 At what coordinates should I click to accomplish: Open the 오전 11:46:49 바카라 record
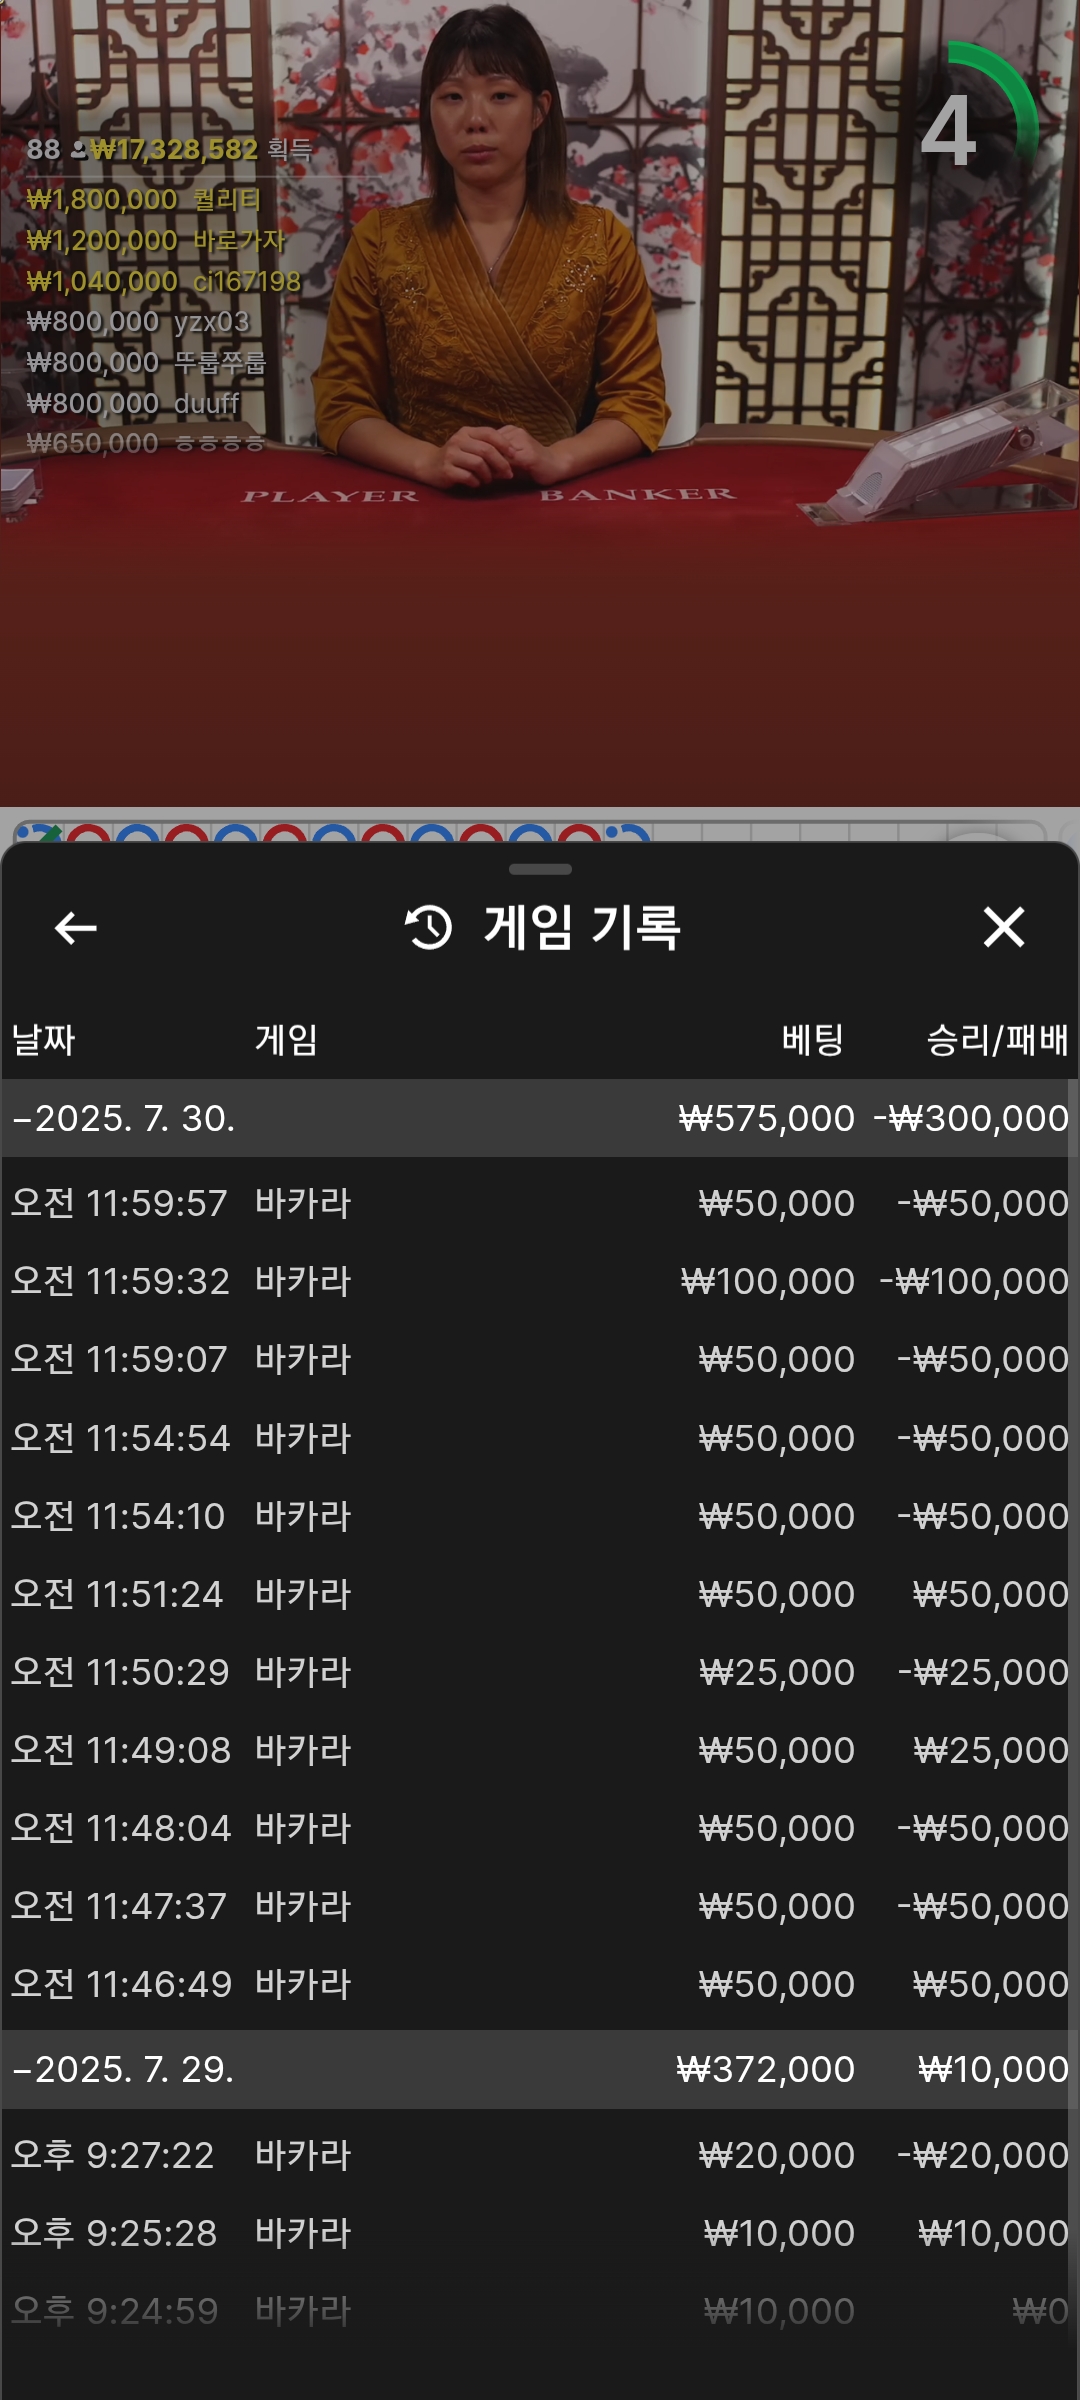pos(540,1984)
